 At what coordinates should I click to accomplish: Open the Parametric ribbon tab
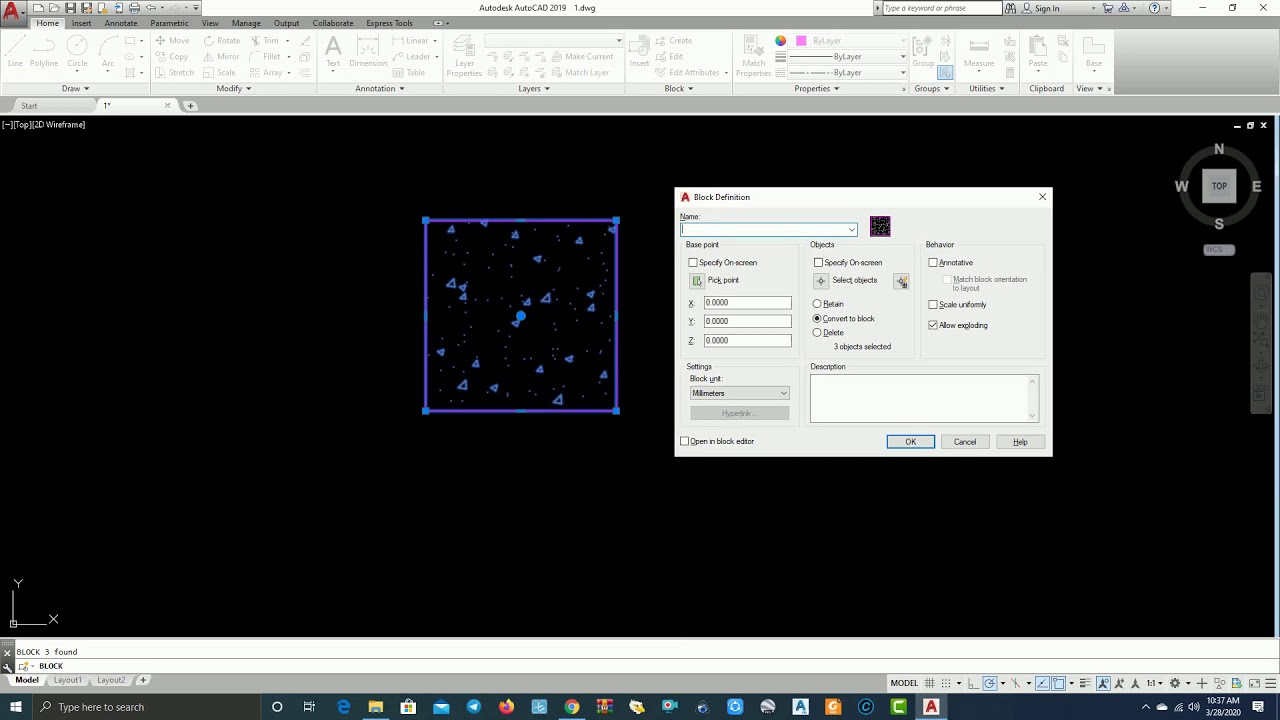click(x=169, y=23)
